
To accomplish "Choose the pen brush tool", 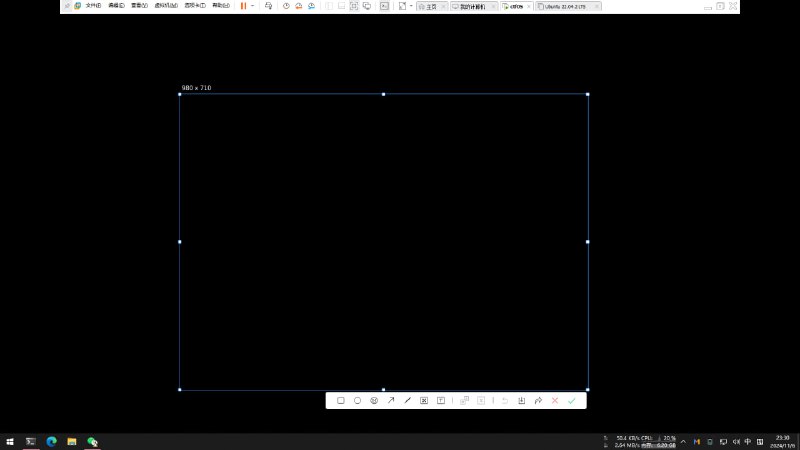I will 407,401.
